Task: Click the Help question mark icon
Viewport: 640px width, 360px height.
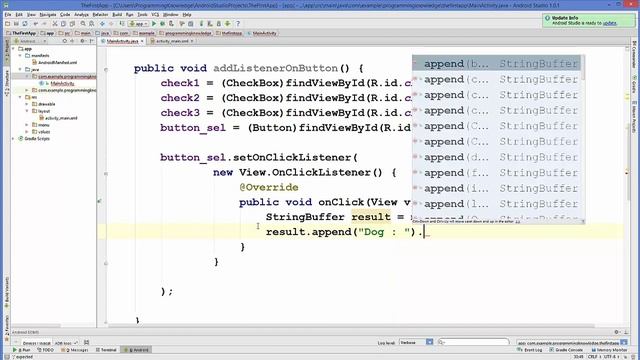Action: 238,24
